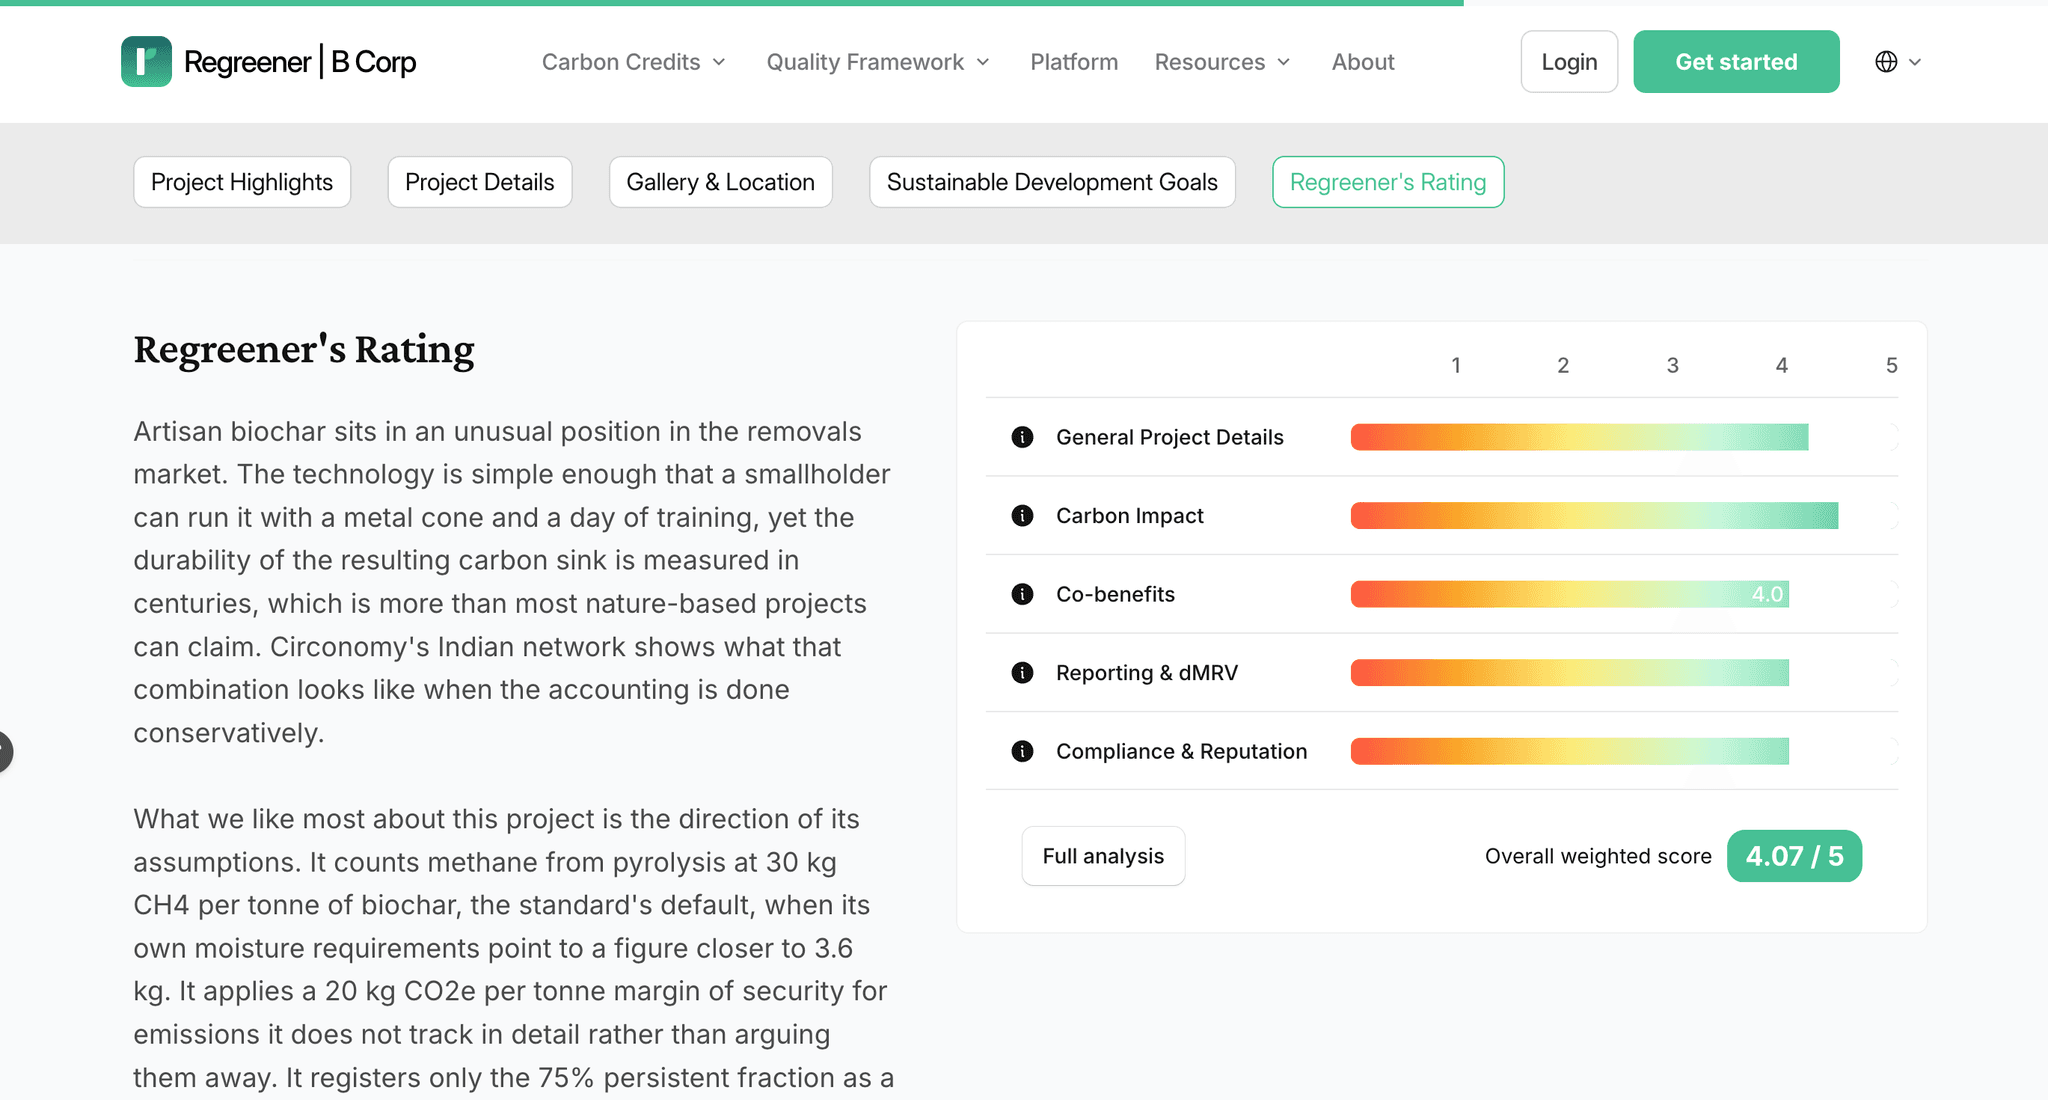This screenshot has width=2048, height=1100.
Task: Click the 4.07 / 5 score badge
Action: pos(1794,856)
